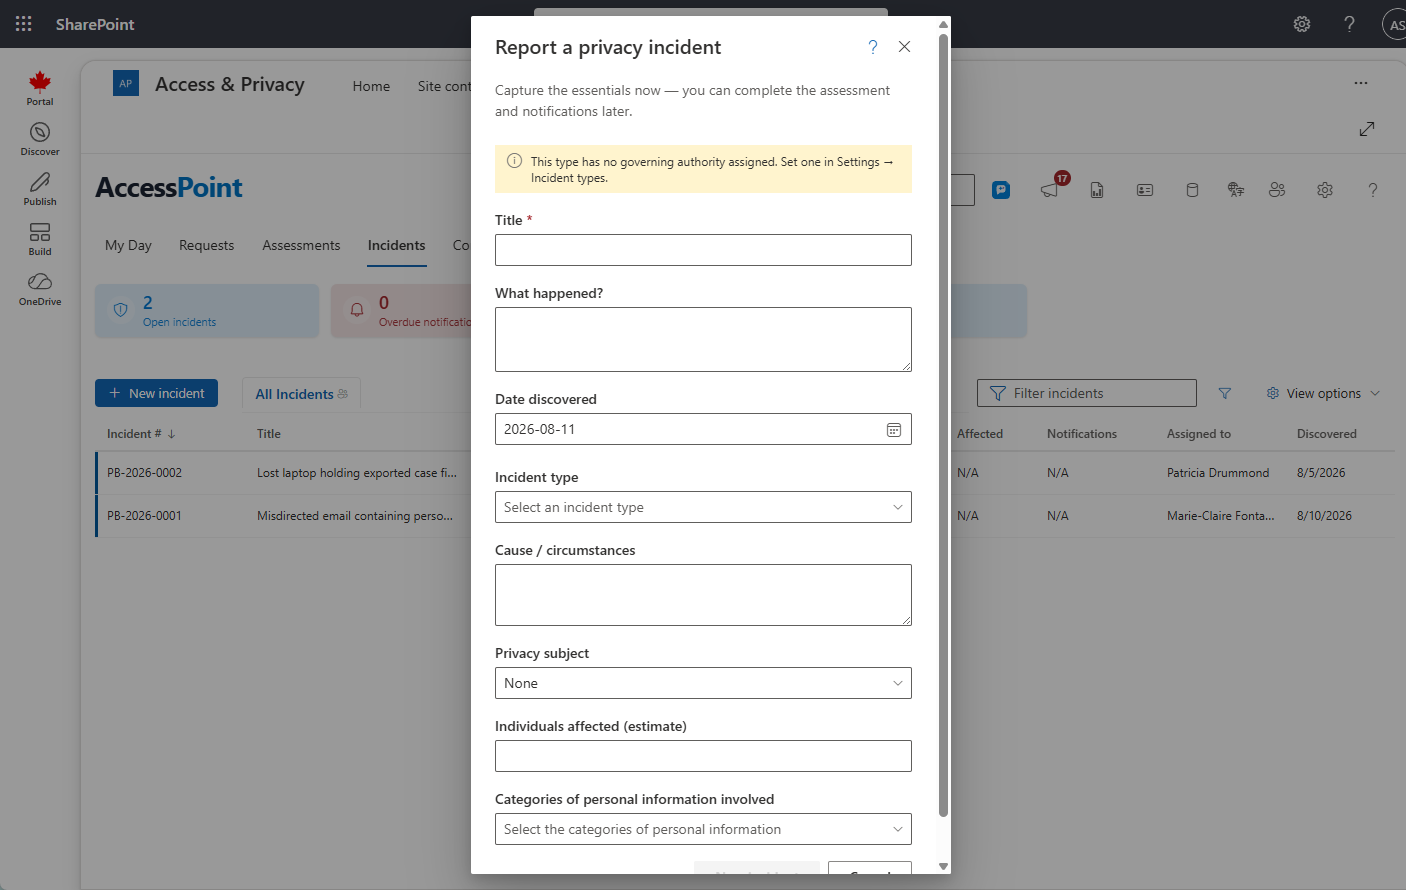Select the All Incidents view tab
The height and width of the screenshot is (890, 1406).
pyautogui.click(x=301, y=394)
